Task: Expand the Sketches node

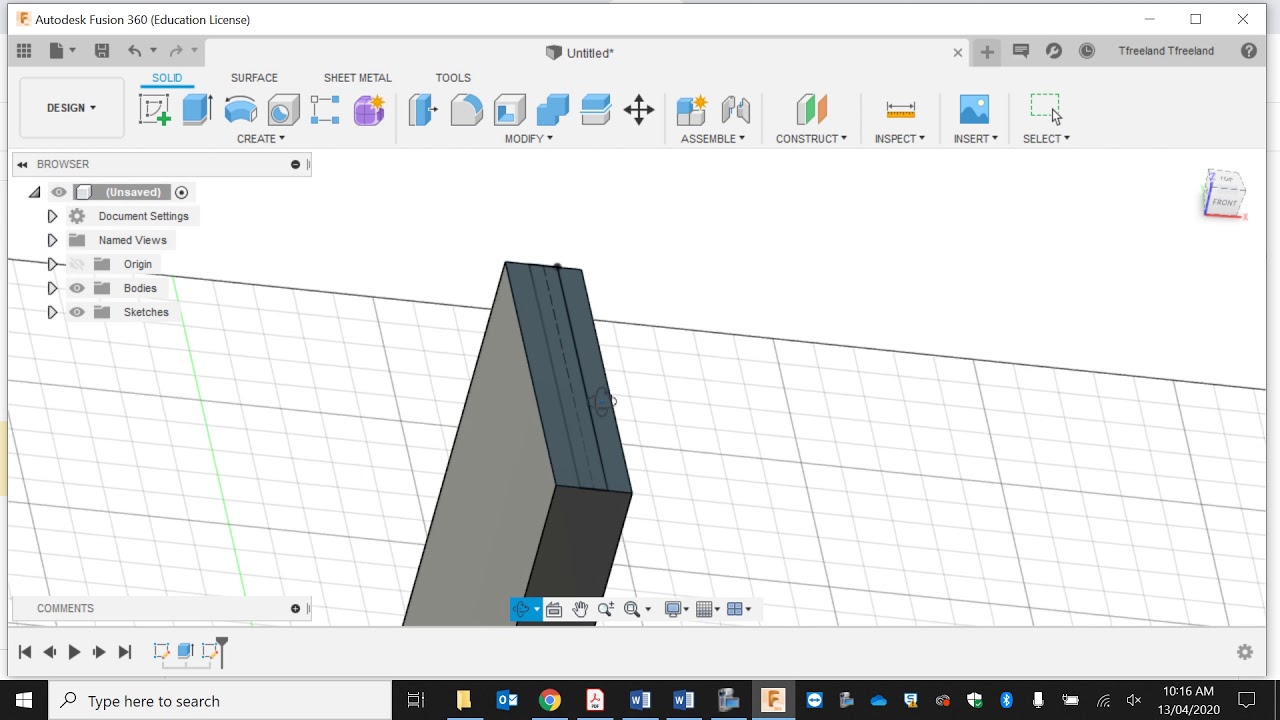Action: (x=52, y=312)
